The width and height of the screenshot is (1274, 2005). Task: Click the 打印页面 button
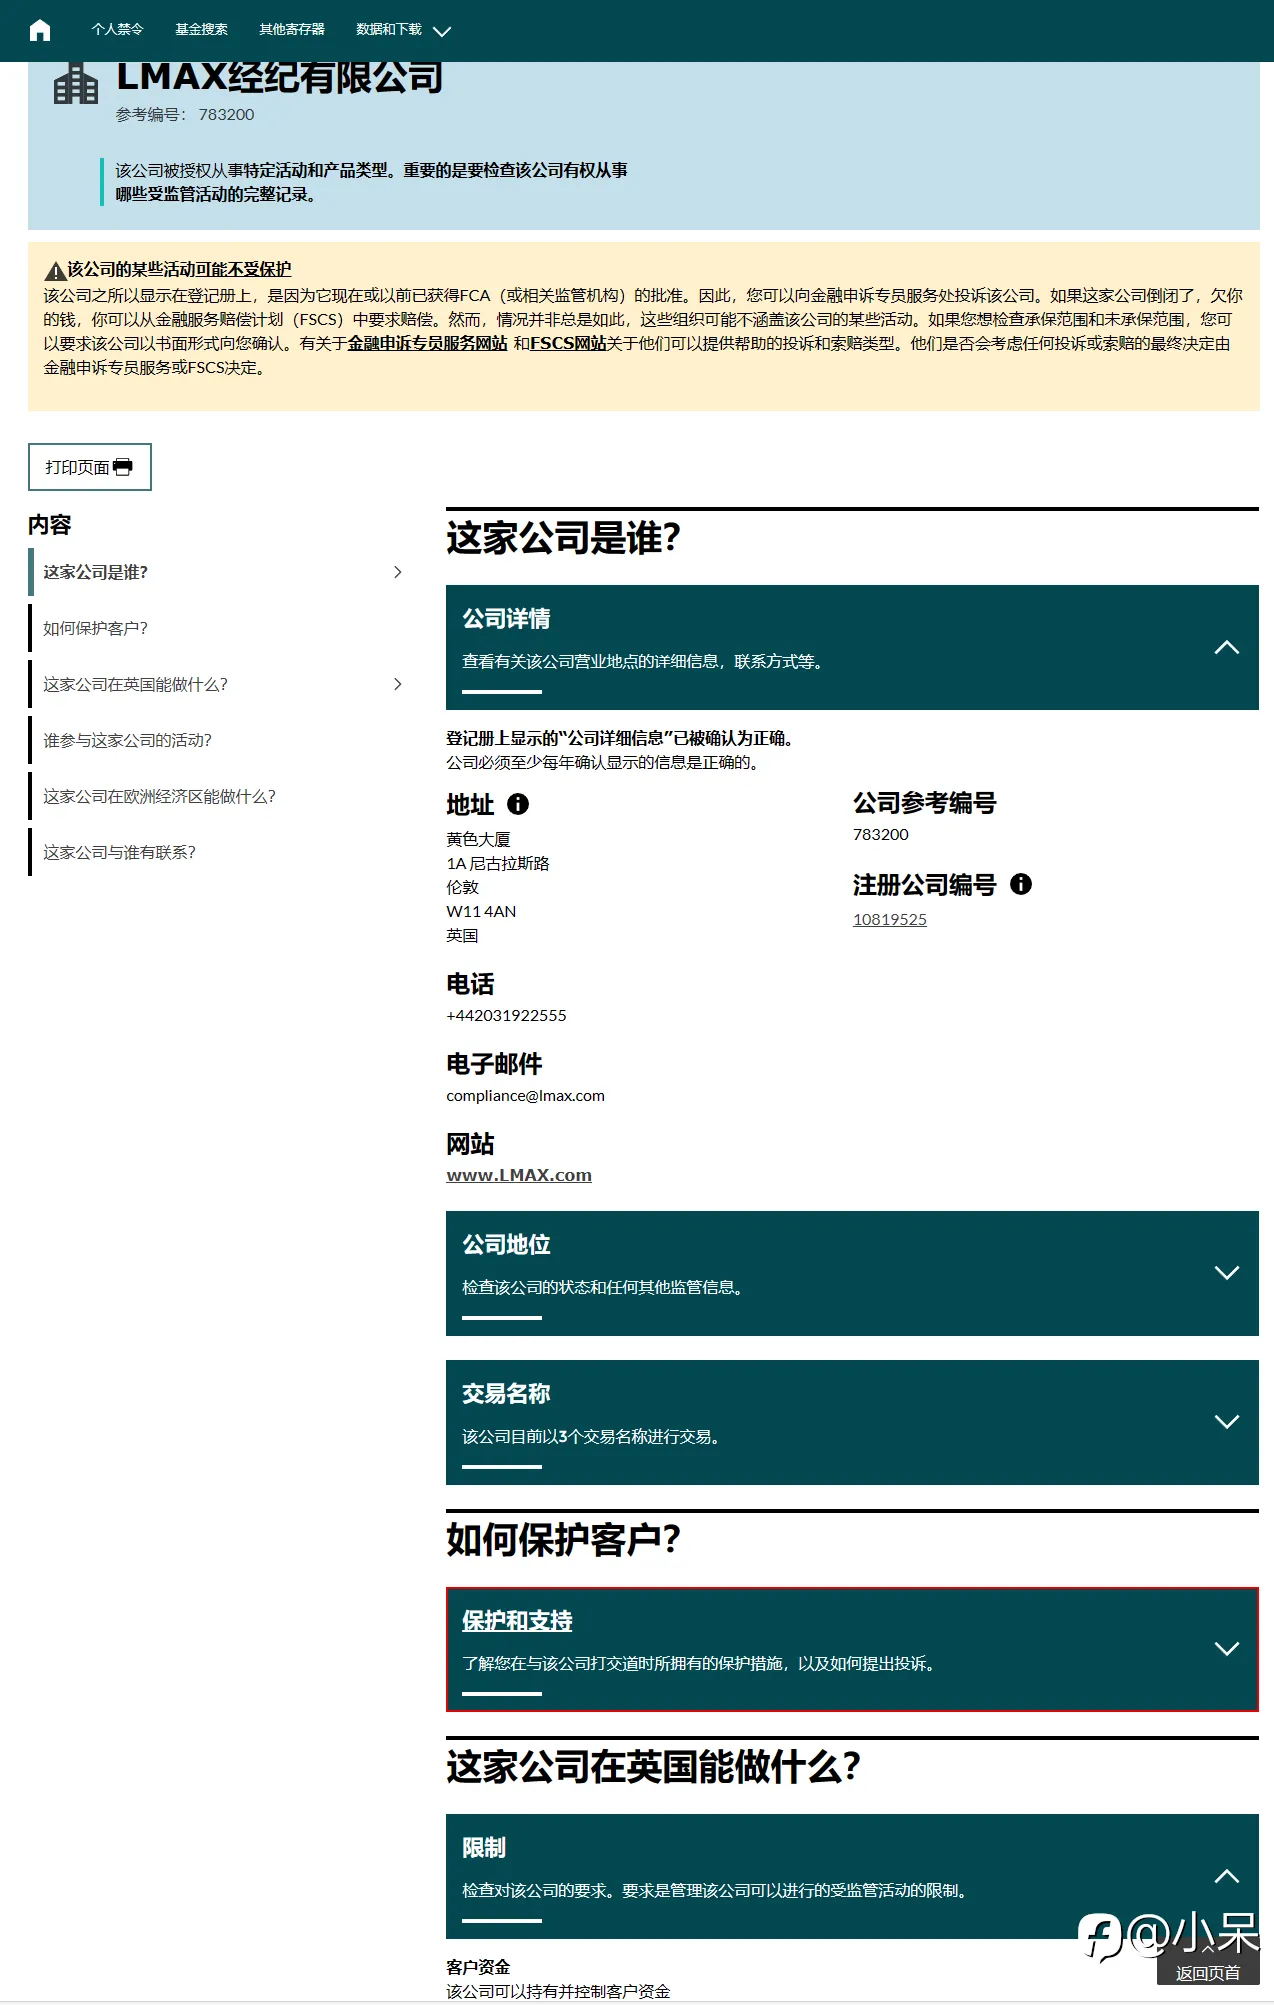coord(90,467)
